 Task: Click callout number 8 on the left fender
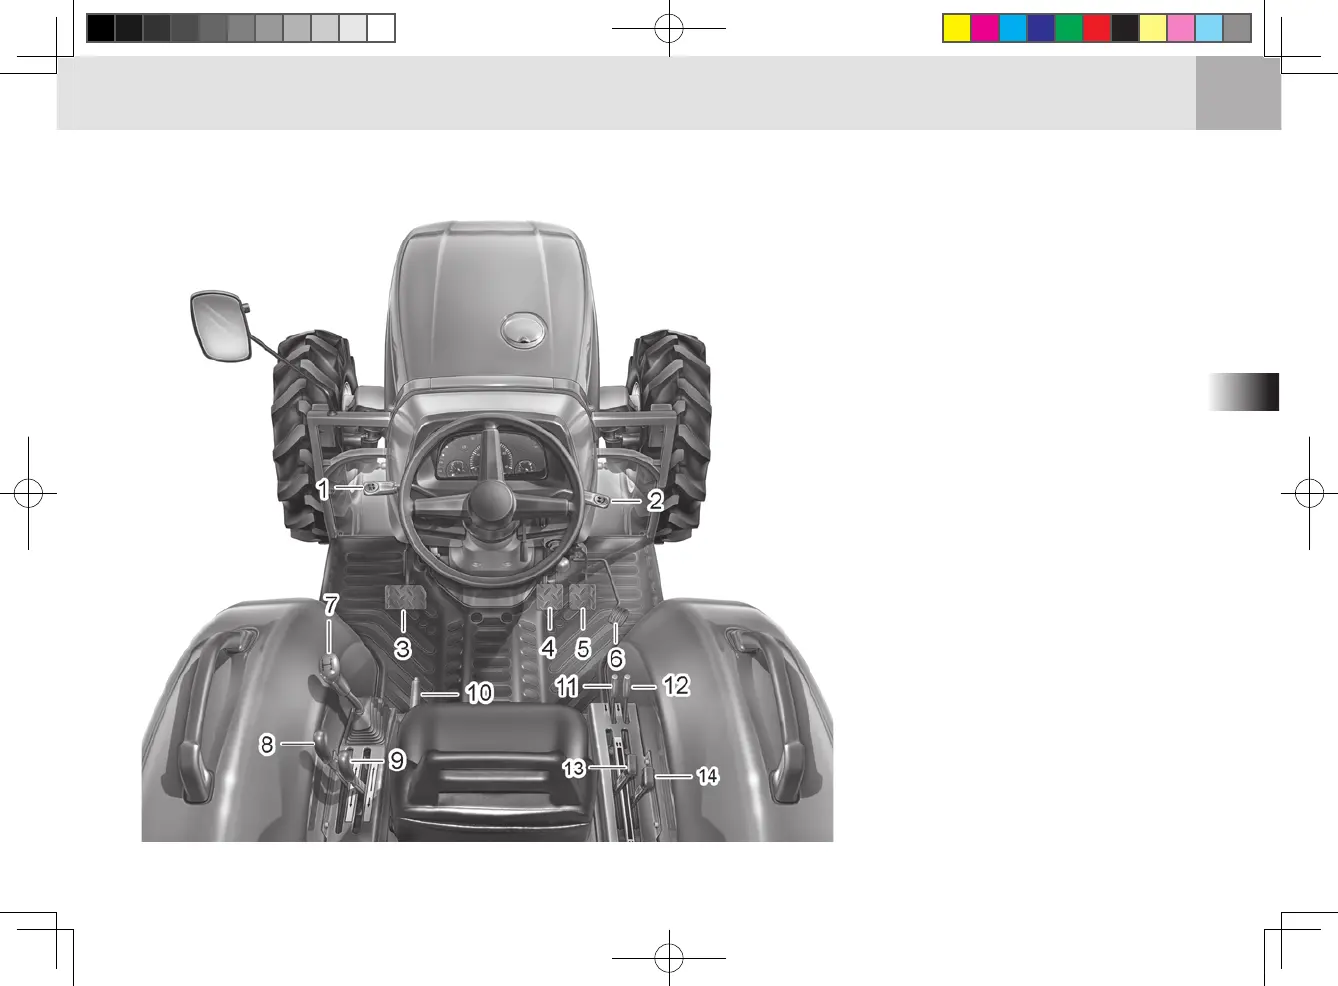point(267,744)
